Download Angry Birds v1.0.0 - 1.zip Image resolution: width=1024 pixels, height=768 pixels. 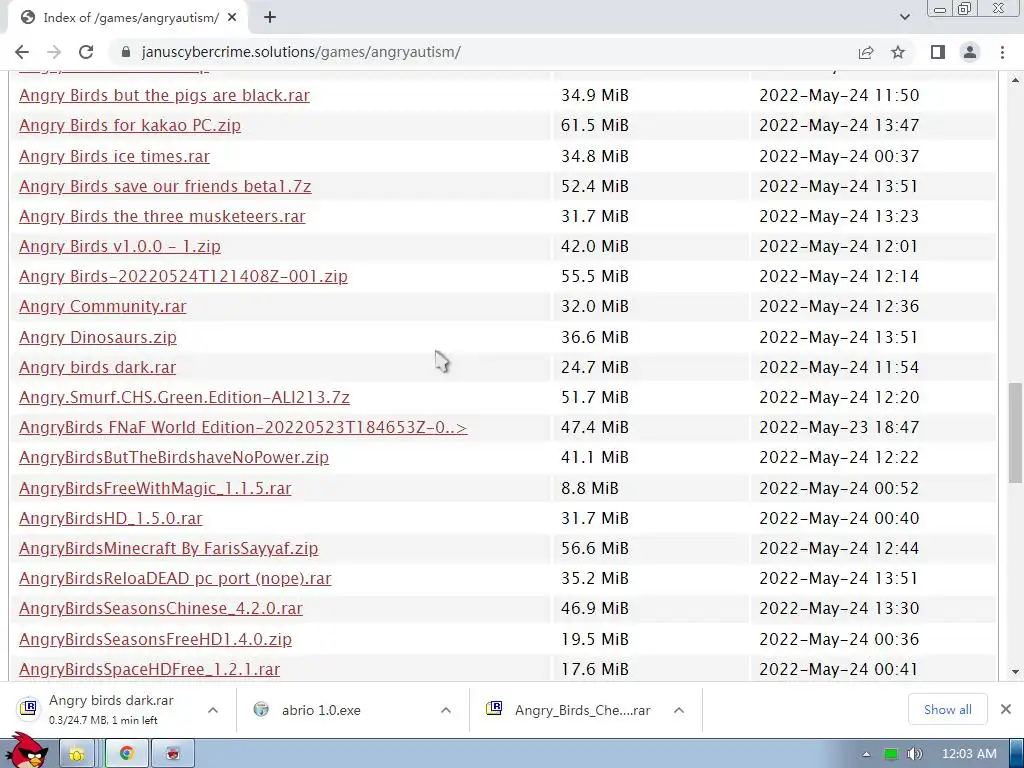click(120, 247)
